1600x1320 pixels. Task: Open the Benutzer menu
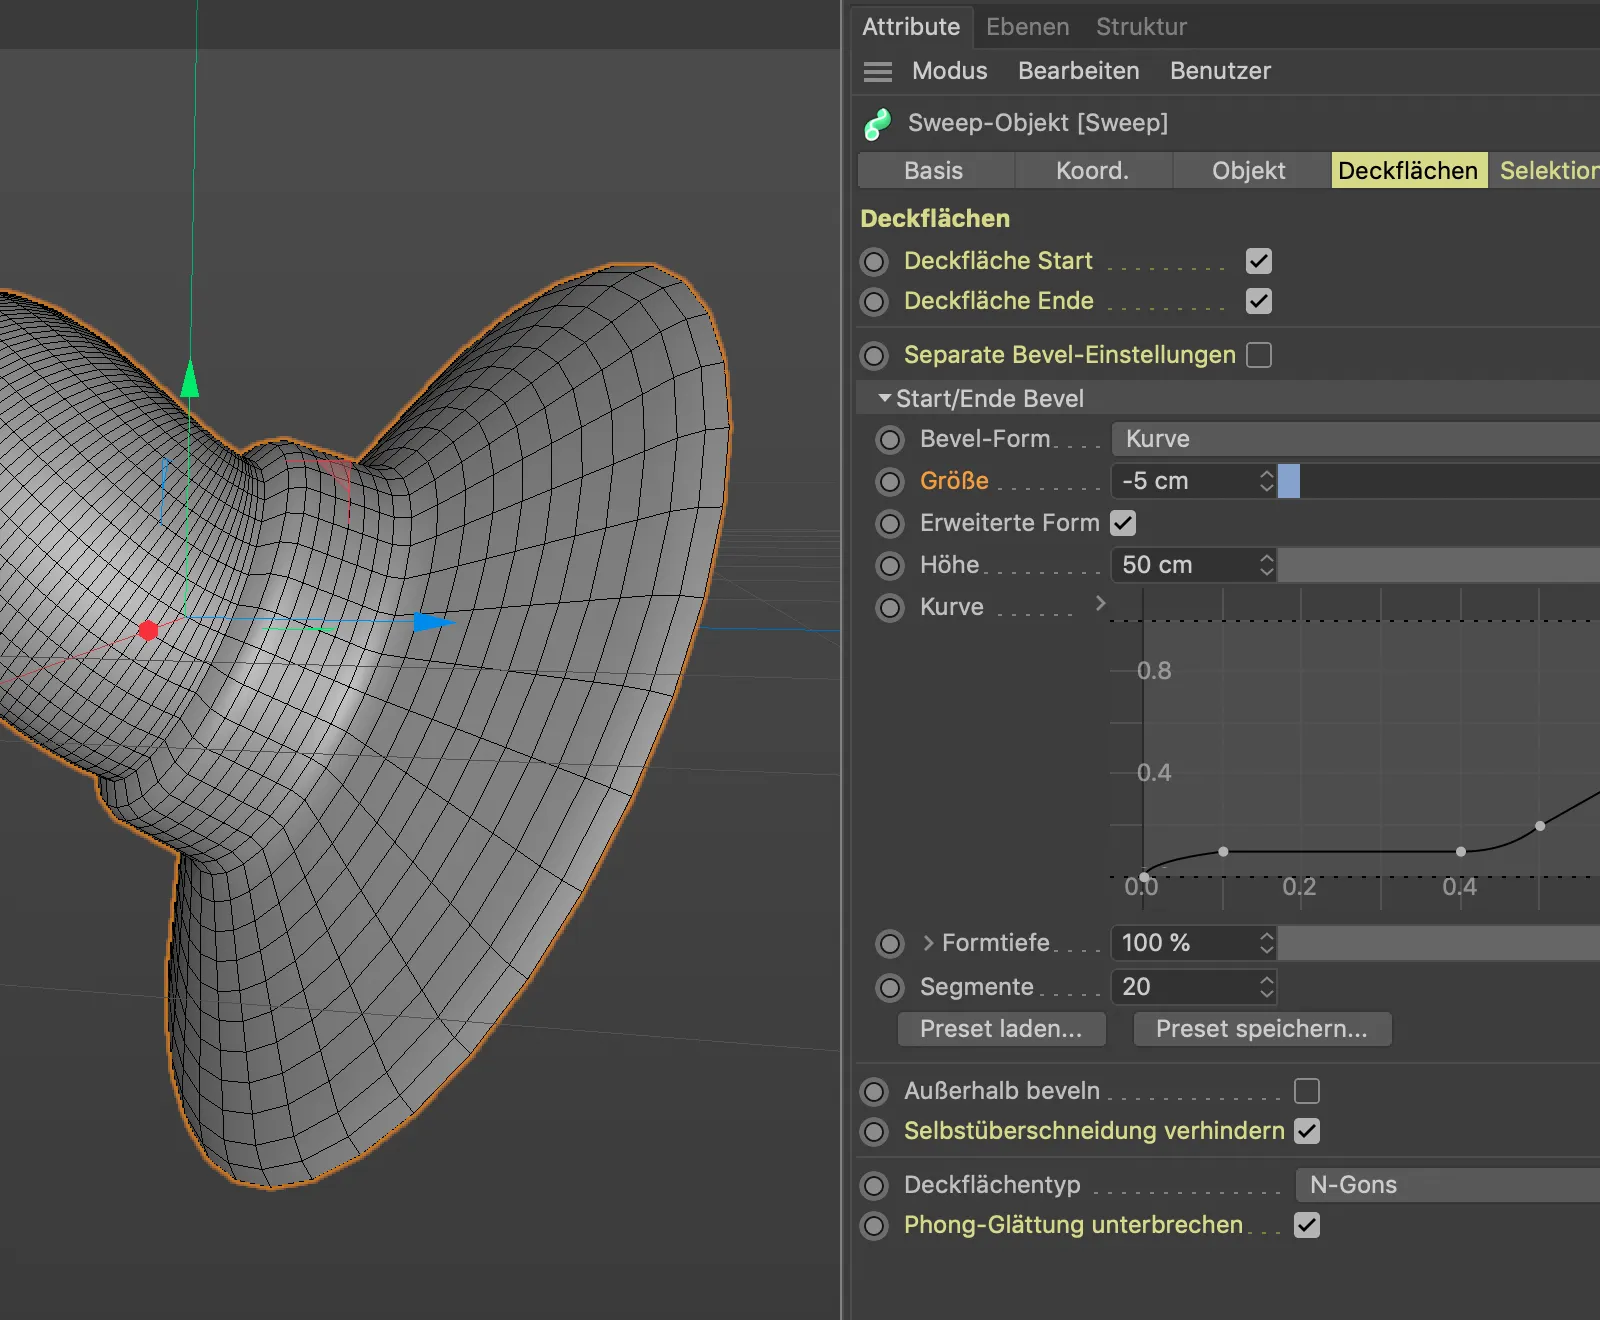click(x=1220, y=71)
